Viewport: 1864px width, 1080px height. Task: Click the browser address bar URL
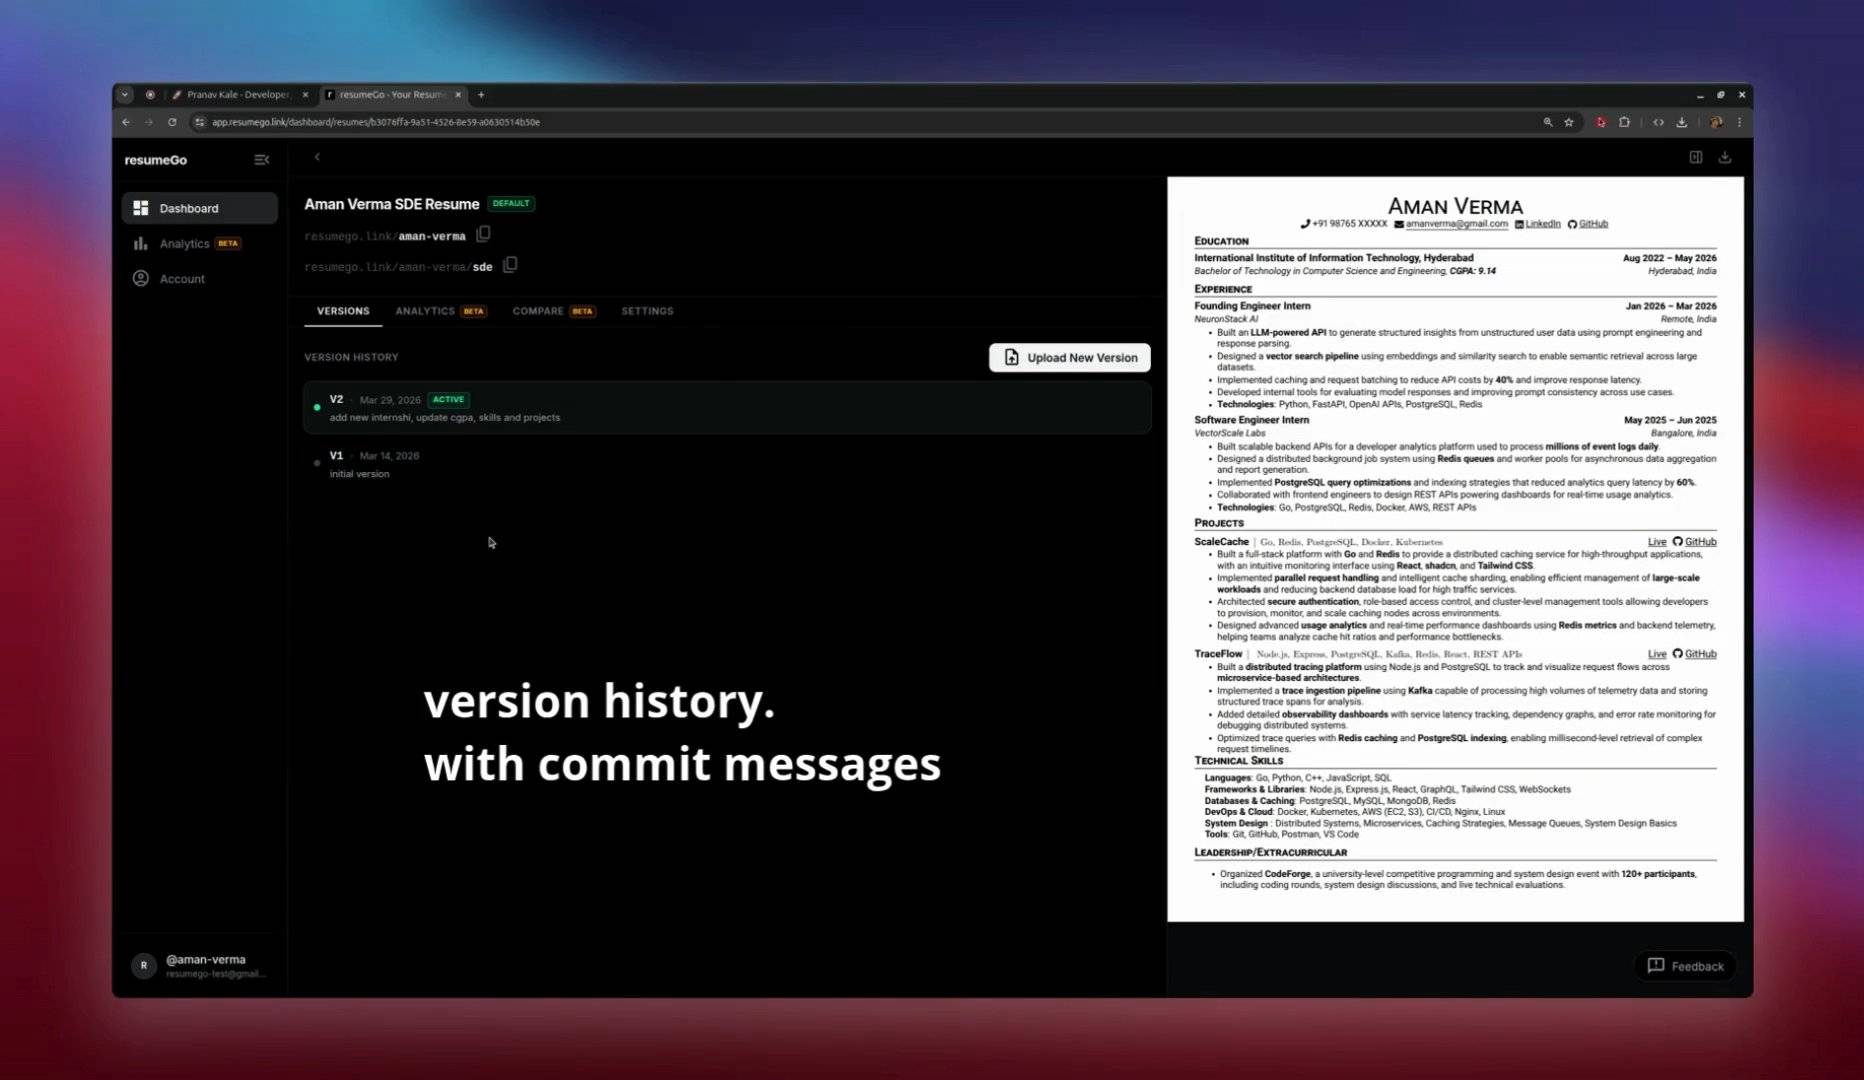376,122
